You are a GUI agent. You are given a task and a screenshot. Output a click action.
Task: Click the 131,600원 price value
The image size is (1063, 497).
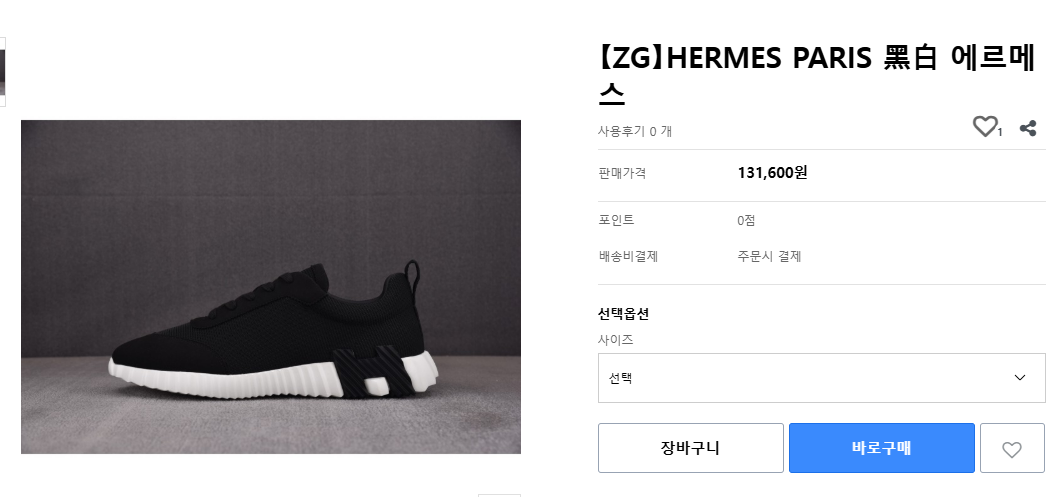click(772, 172)
